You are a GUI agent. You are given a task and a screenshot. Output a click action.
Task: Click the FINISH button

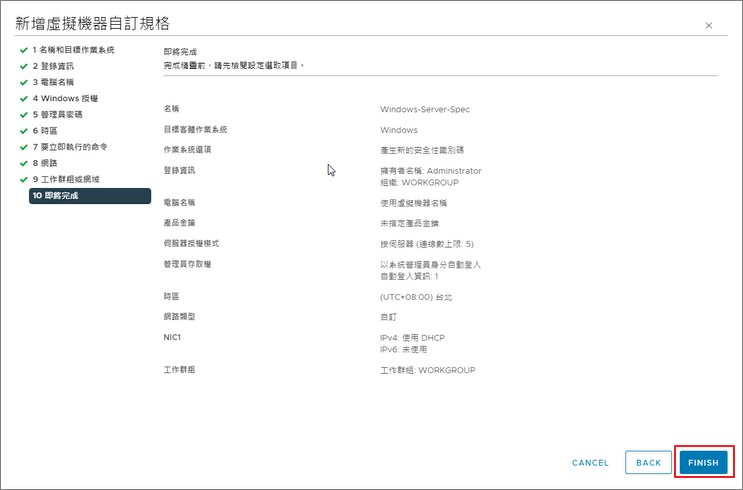click(703, 463)
